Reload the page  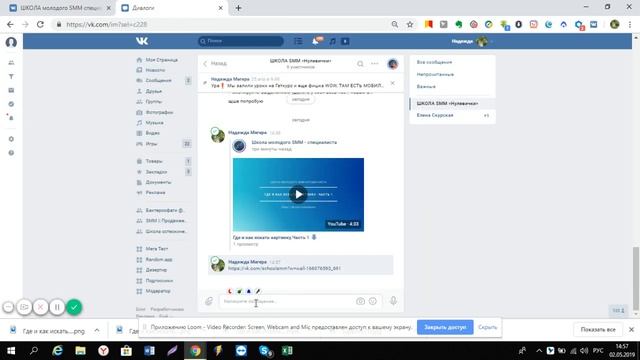pos(40,24)
